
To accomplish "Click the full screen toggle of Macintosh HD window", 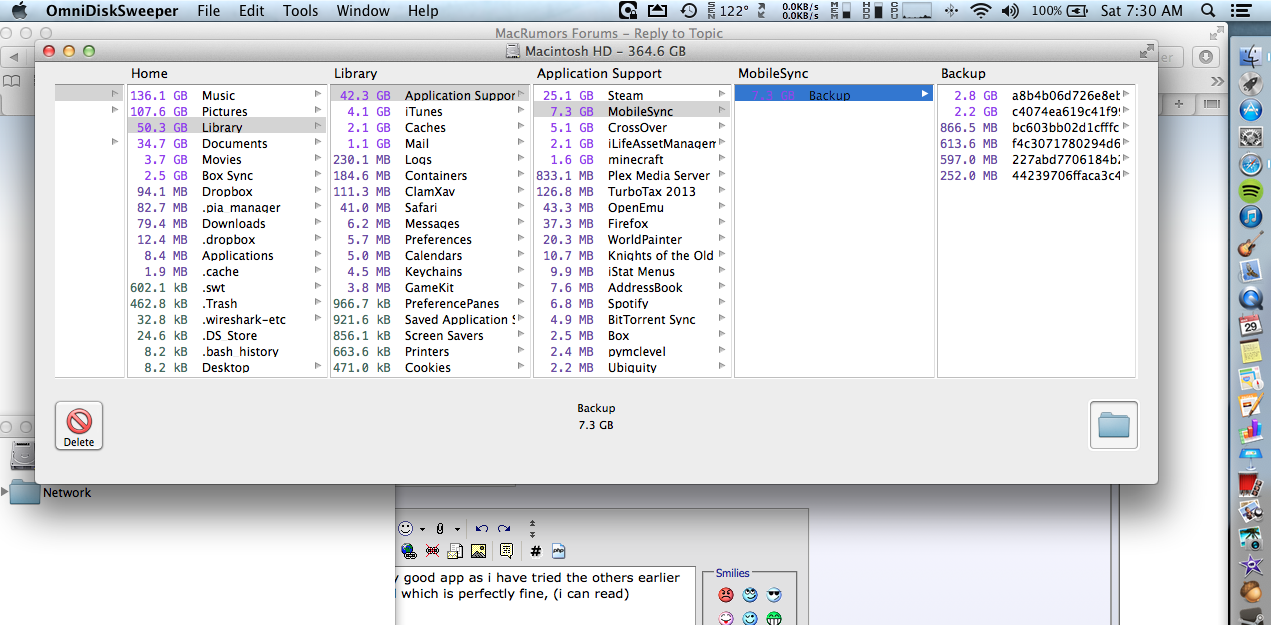I will point(1146,51).
